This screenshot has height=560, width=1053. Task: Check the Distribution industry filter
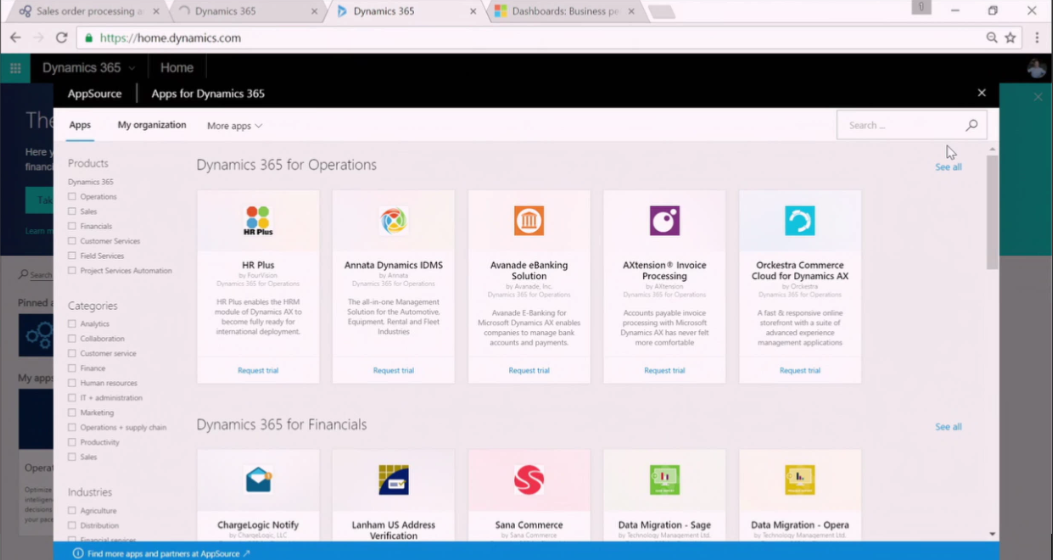(x=72, y=525)
